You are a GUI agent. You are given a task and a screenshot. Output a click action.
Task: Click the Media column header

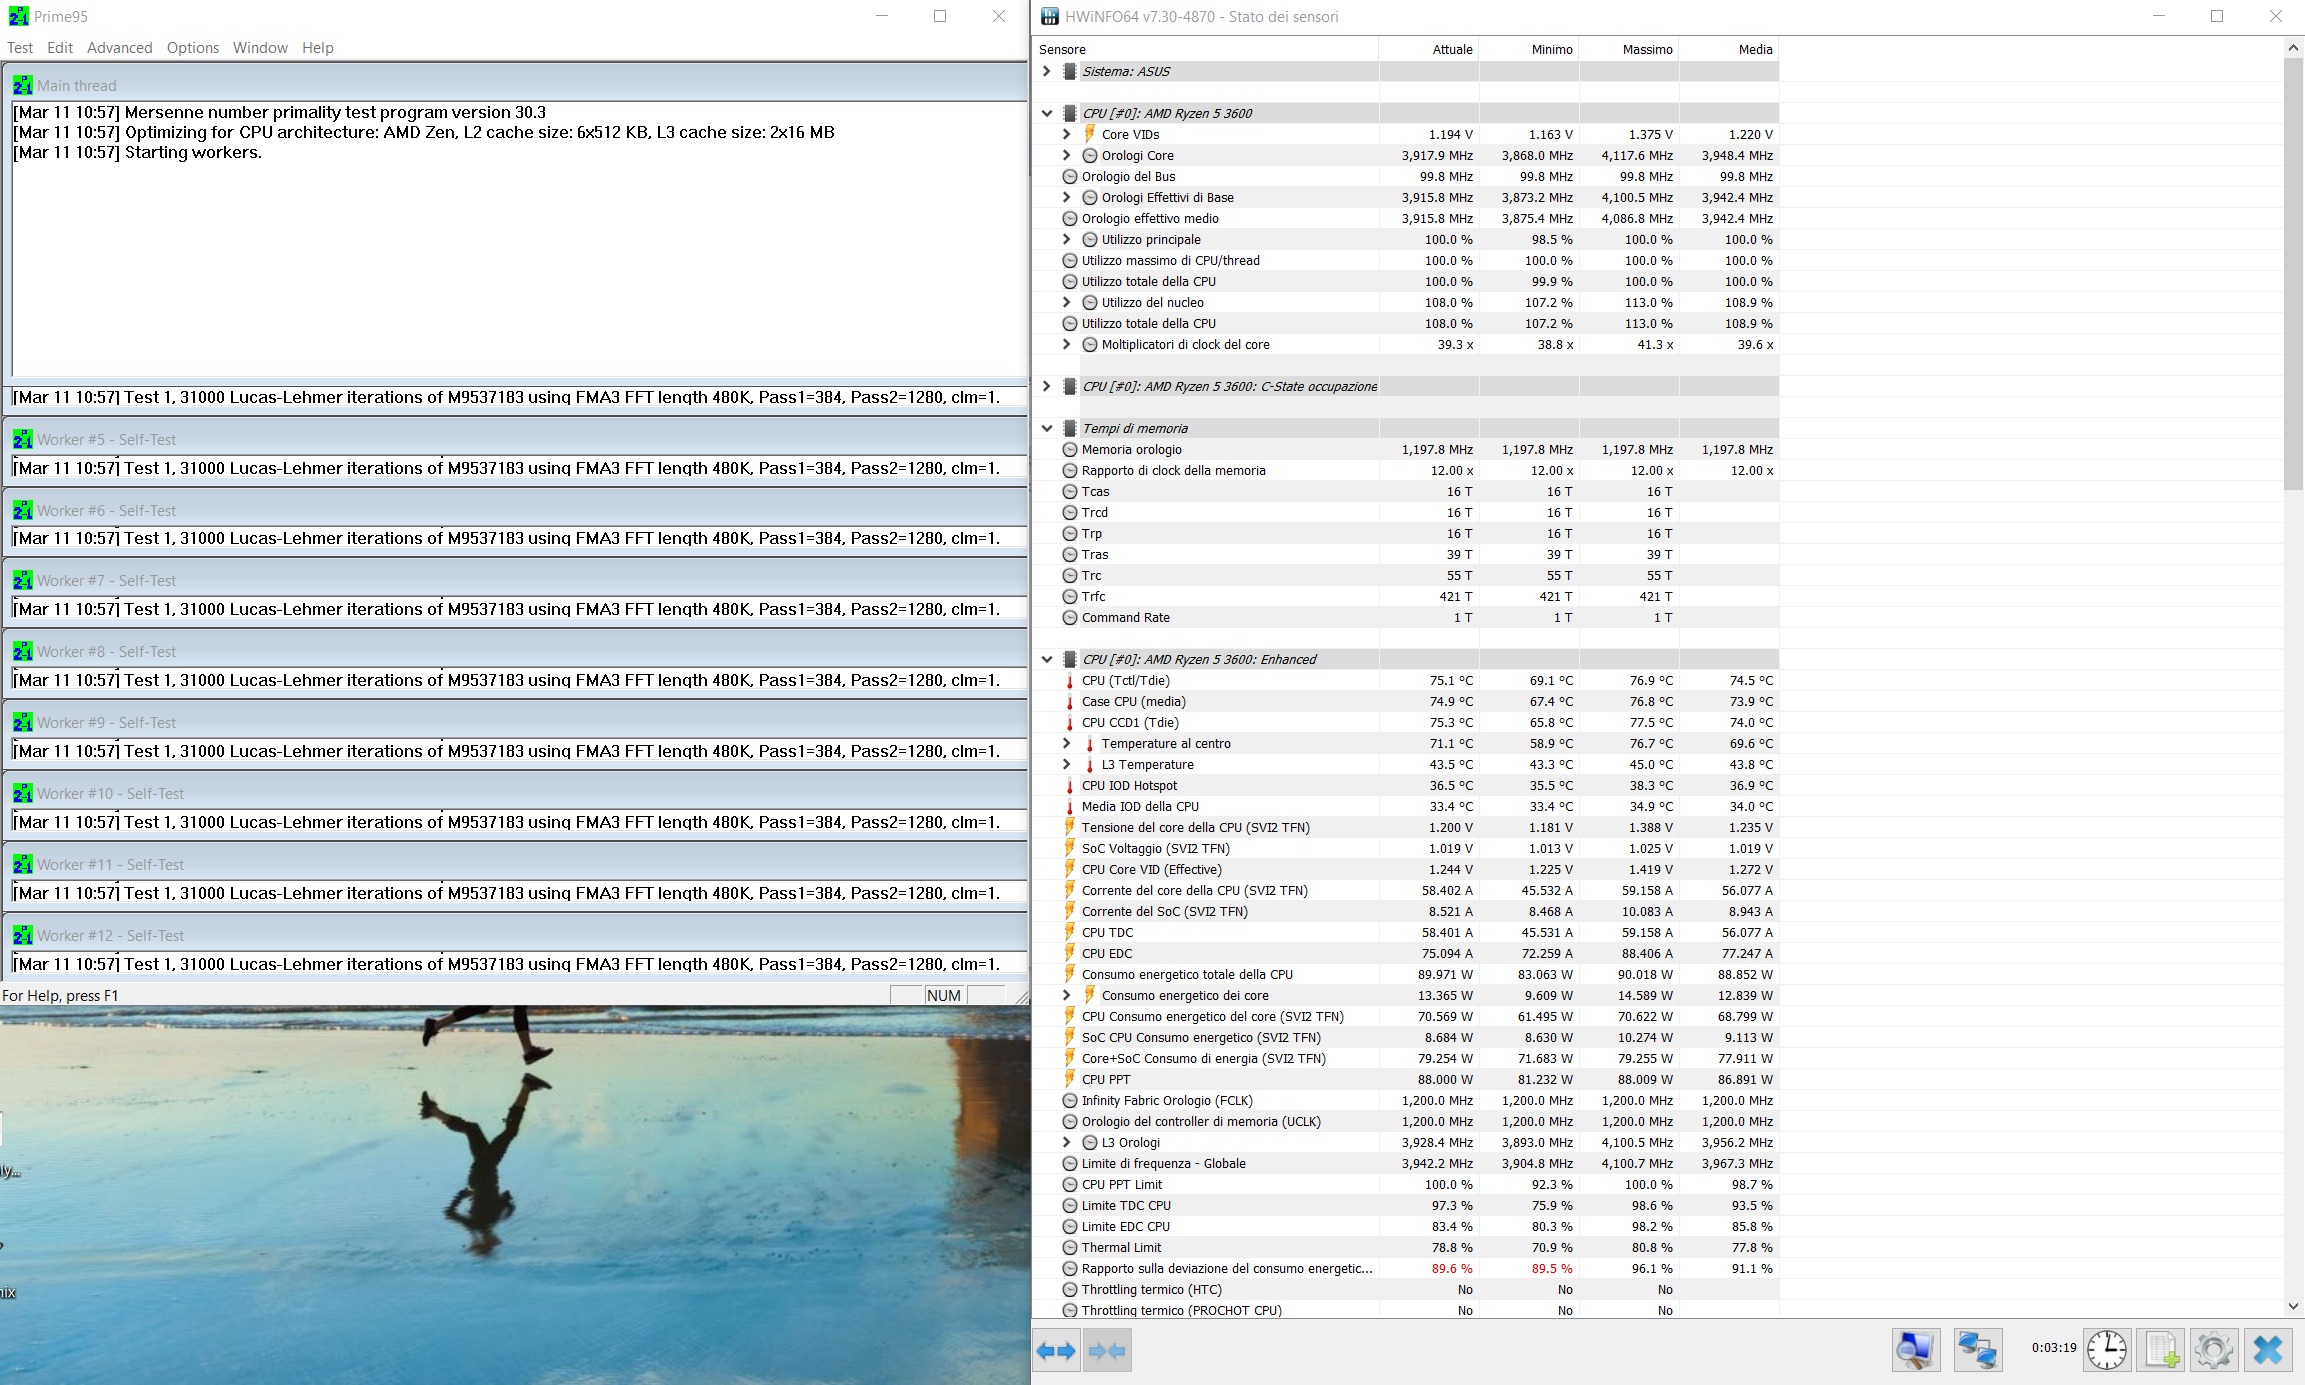1728,50
